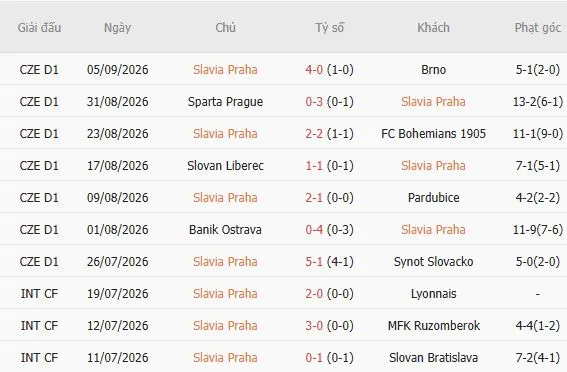
Task: Open Slovan Bratislava team link
Action: pos(433,358)
